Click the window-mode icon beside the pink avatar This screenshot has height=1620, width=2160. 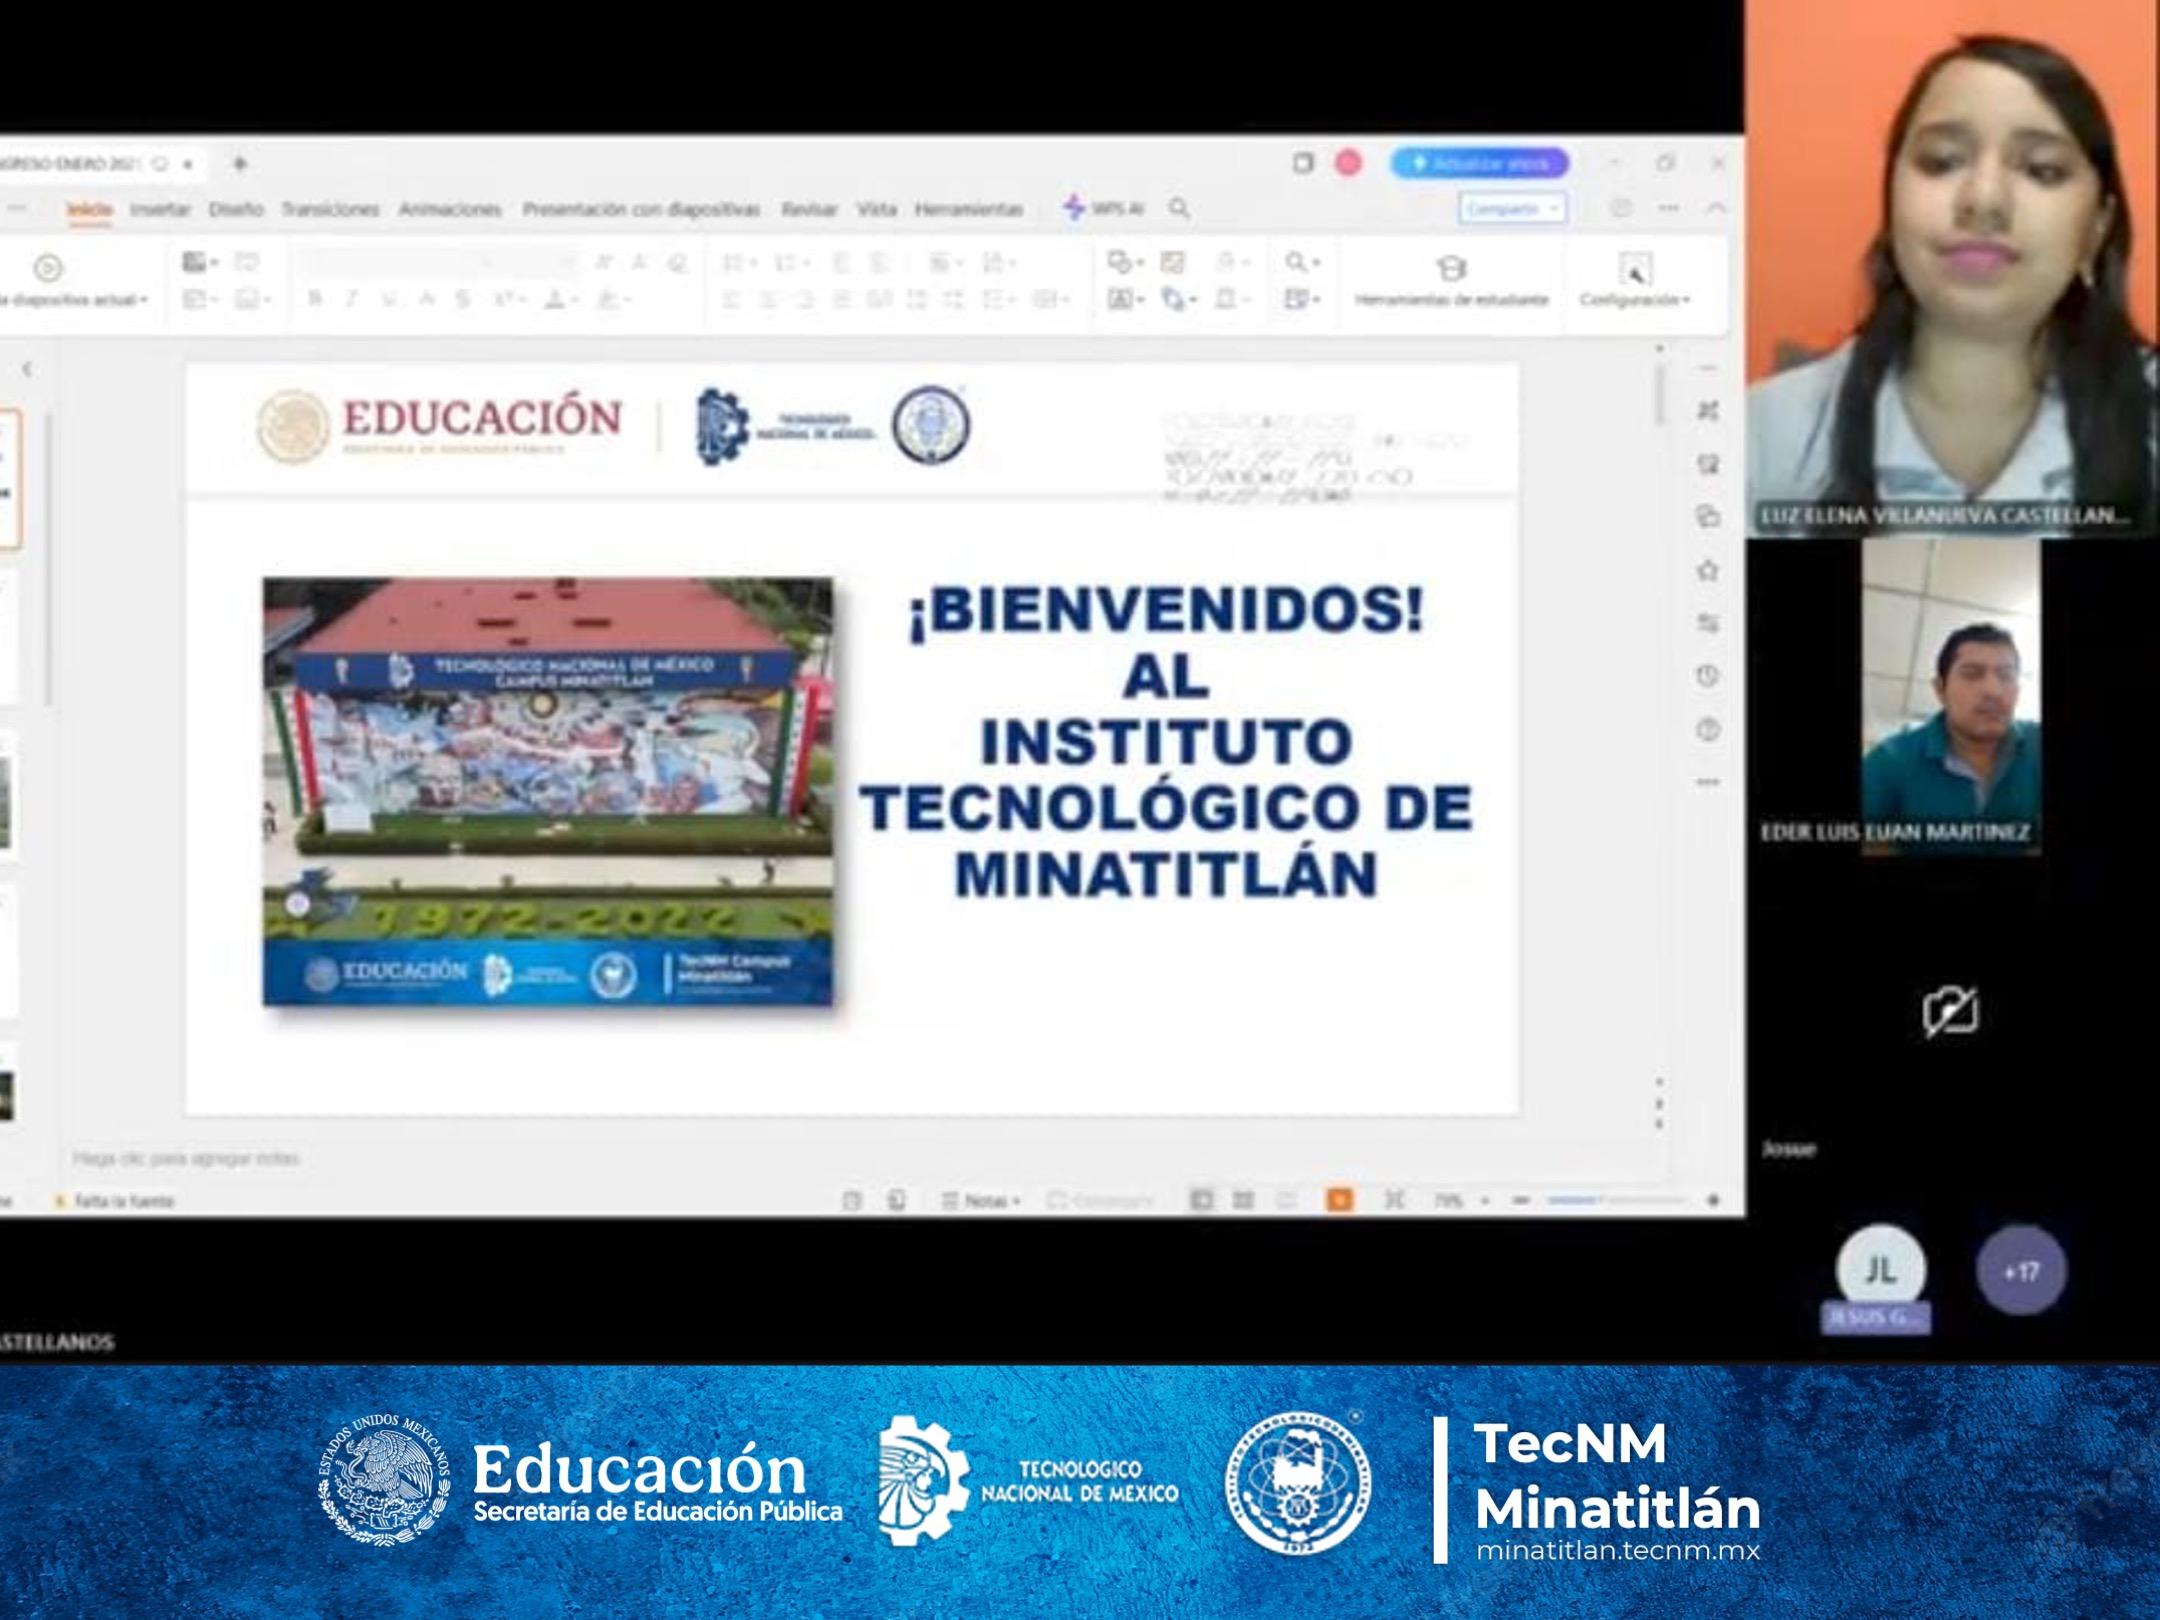[x=1302, y=163]
